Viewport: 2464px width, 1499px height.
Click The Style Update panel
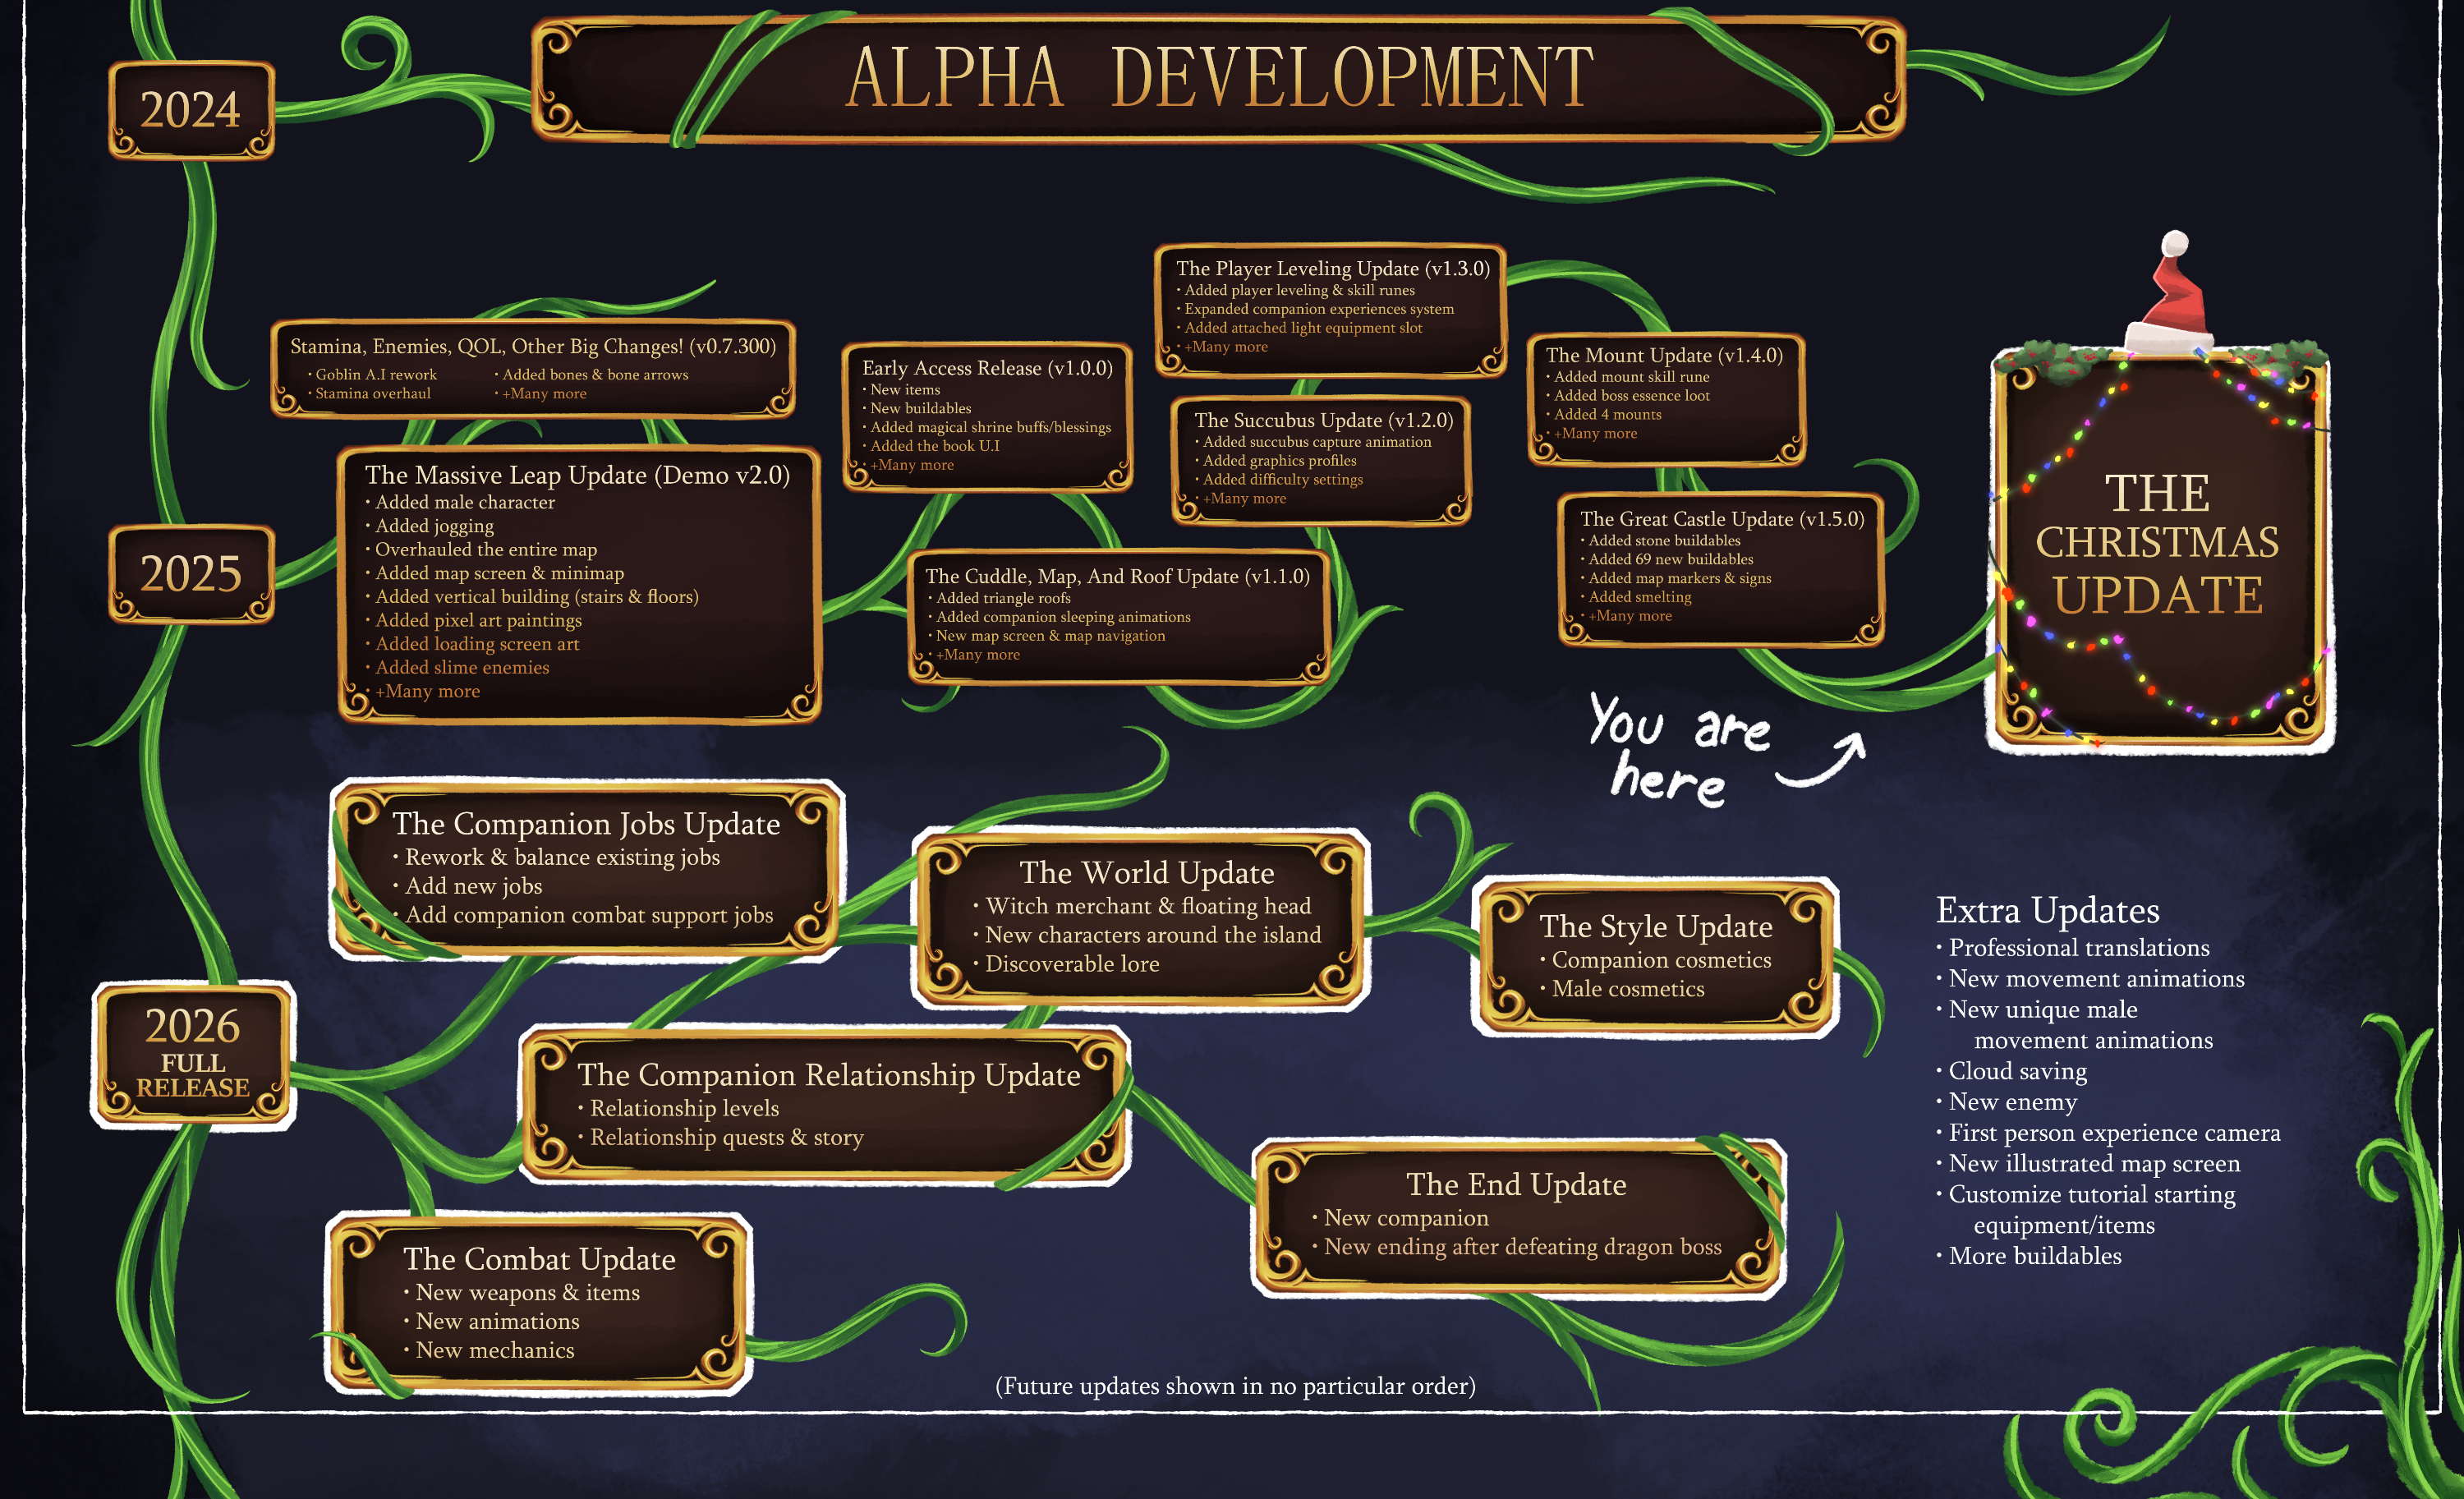pyautogui.click(x=1655, y=956)
